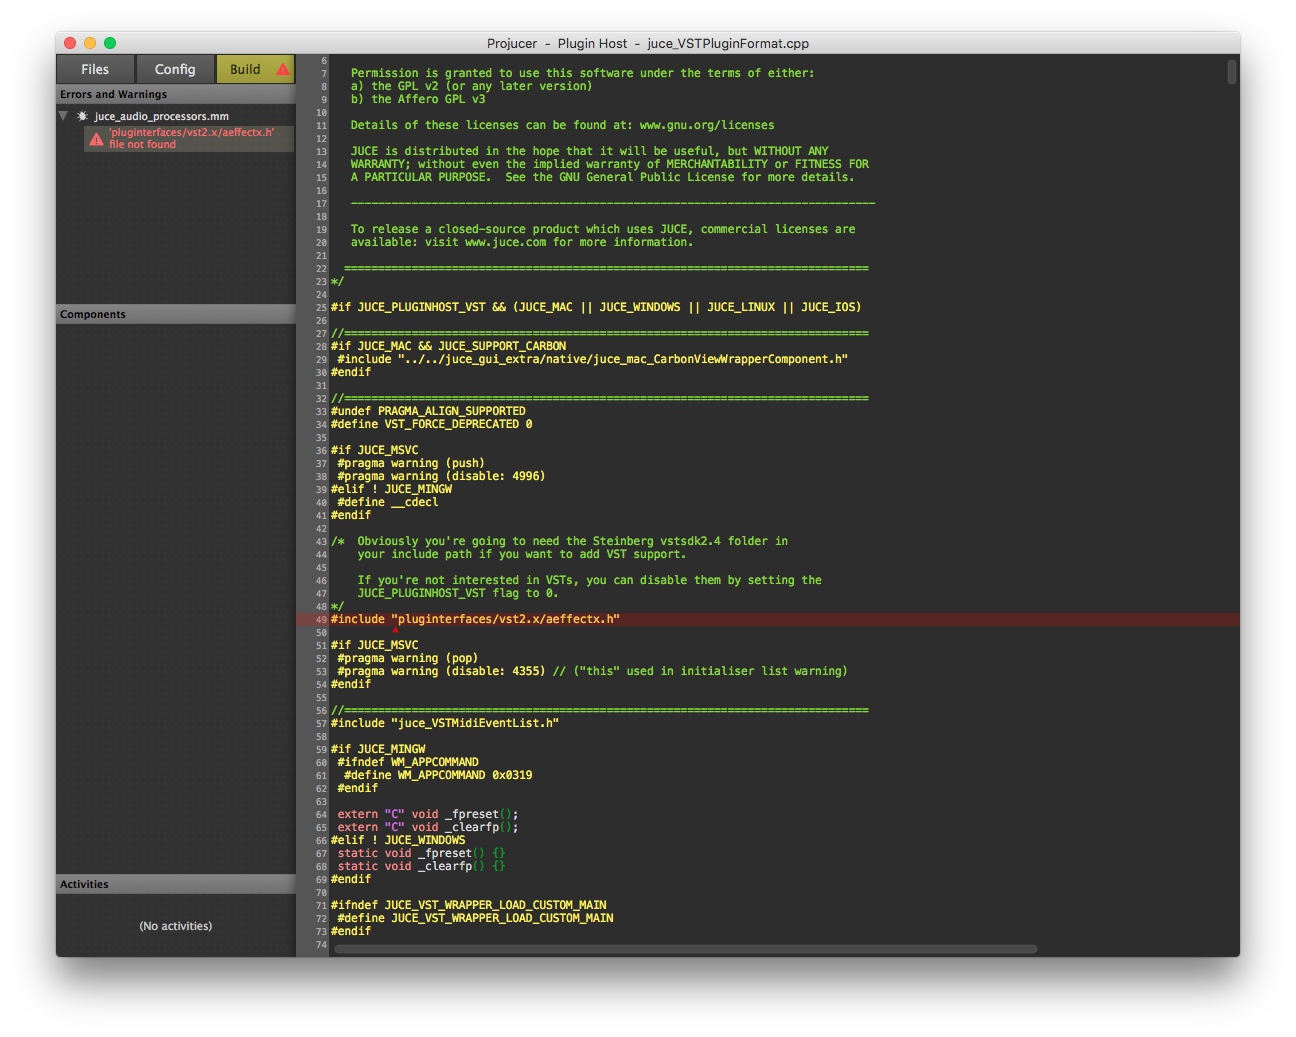The height and width of the screenshot is (1037, 1296).
Task: Click the '#if JUCE_MAC && JUCE_SUPPORT_CARBON' line
Action: point(448,346)
